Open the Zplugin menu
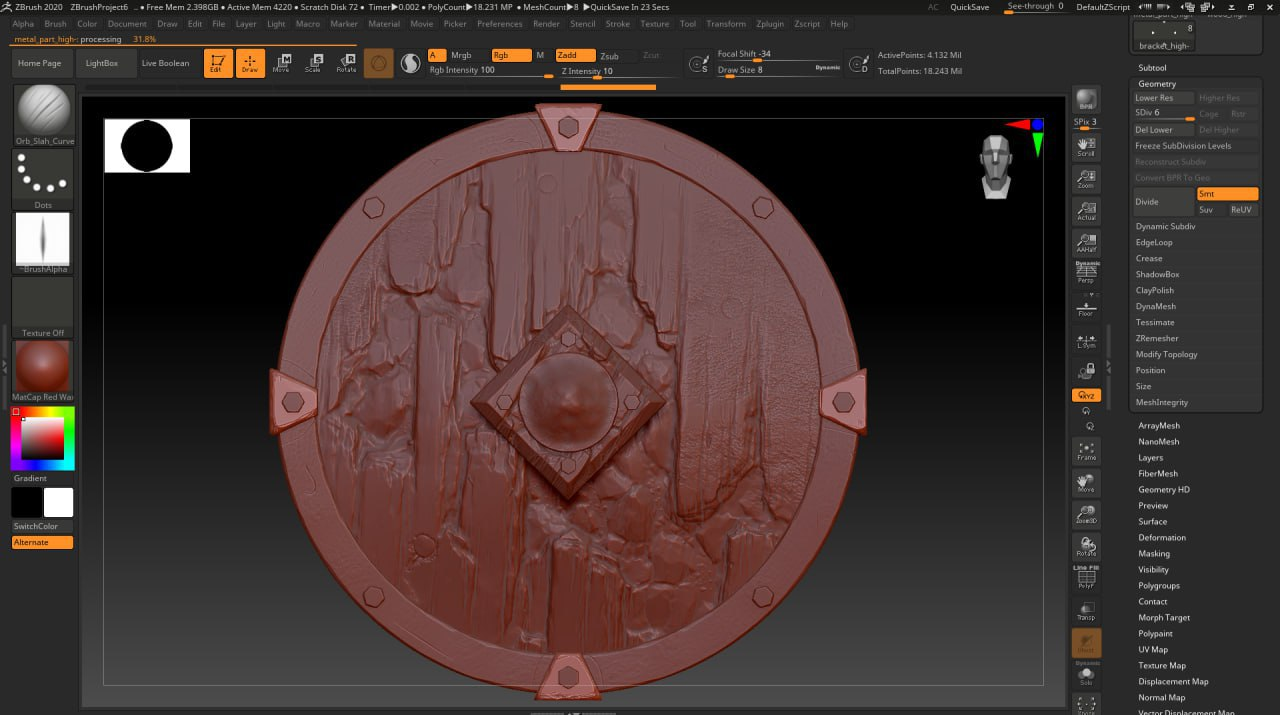The image size is (1280, 715). [x=770, y=24]
